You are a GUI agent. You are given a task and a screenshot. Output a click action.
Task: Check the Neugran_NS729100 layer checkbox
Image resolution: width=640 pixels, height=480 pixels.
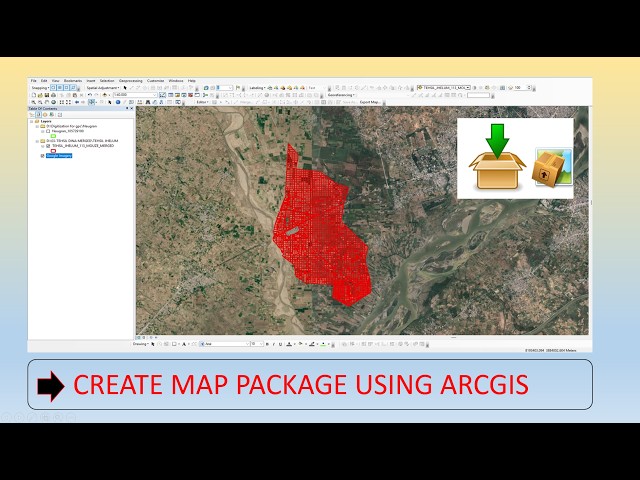point(48,131)
